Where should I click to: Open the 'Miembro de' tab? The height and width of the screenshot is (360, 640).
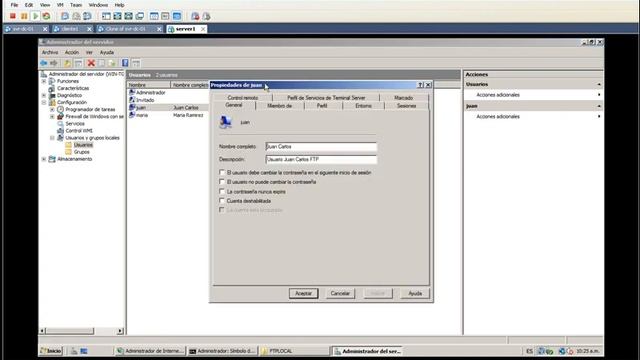pyautogui.click(x=280, y=106)
